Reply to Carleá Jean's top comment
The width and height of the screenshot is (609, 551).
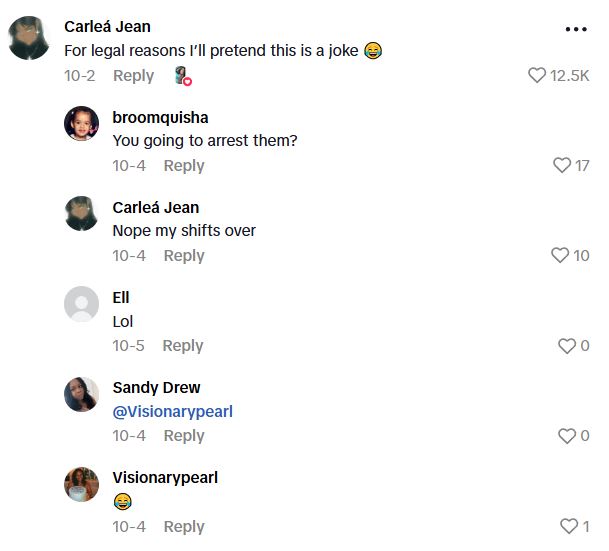(133, 76)
